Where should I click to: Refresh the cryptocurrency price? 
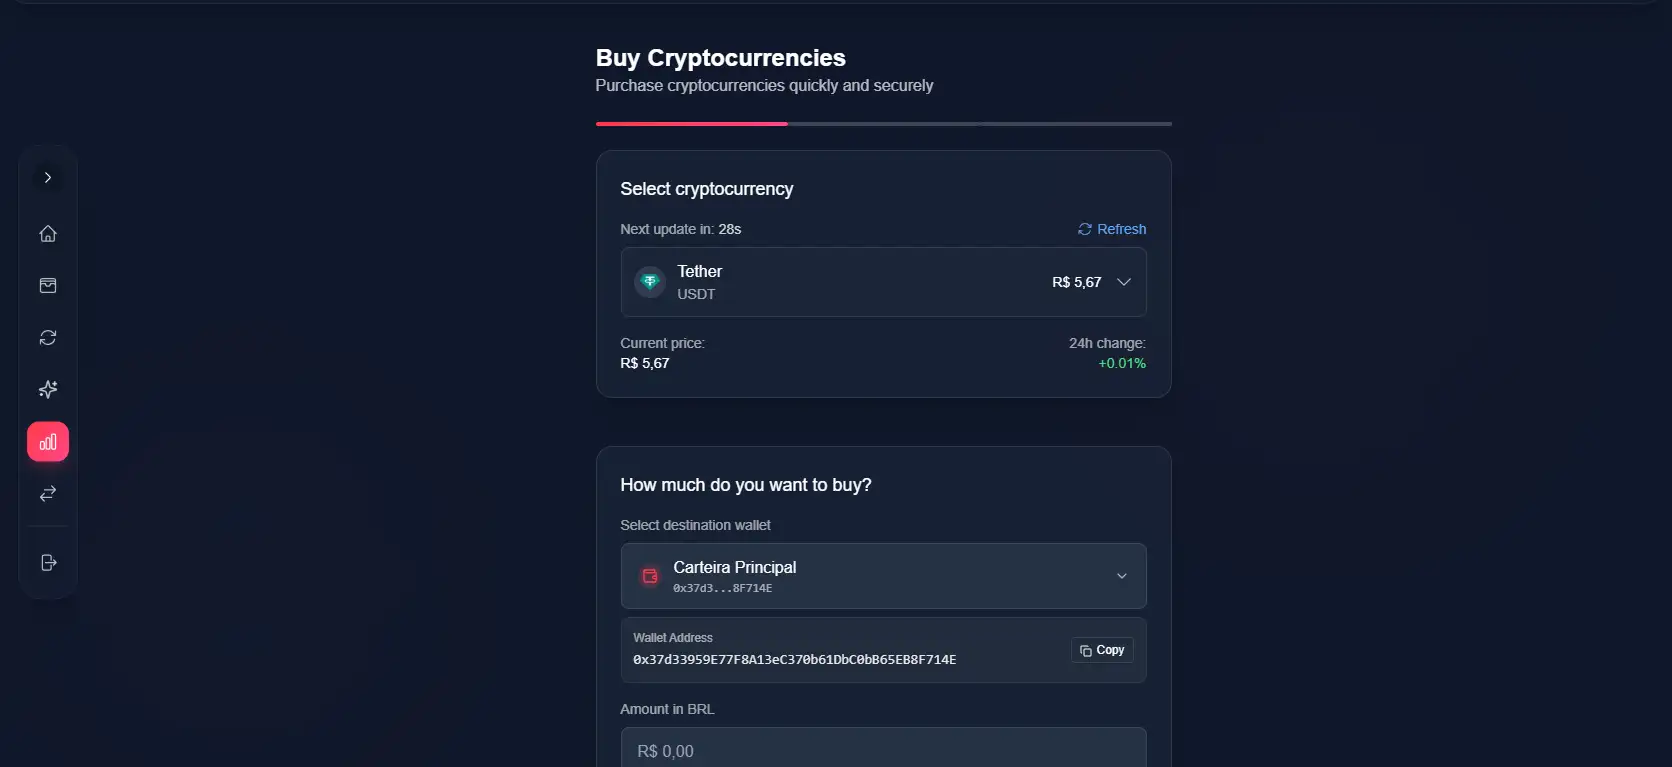coord(1112,229)
